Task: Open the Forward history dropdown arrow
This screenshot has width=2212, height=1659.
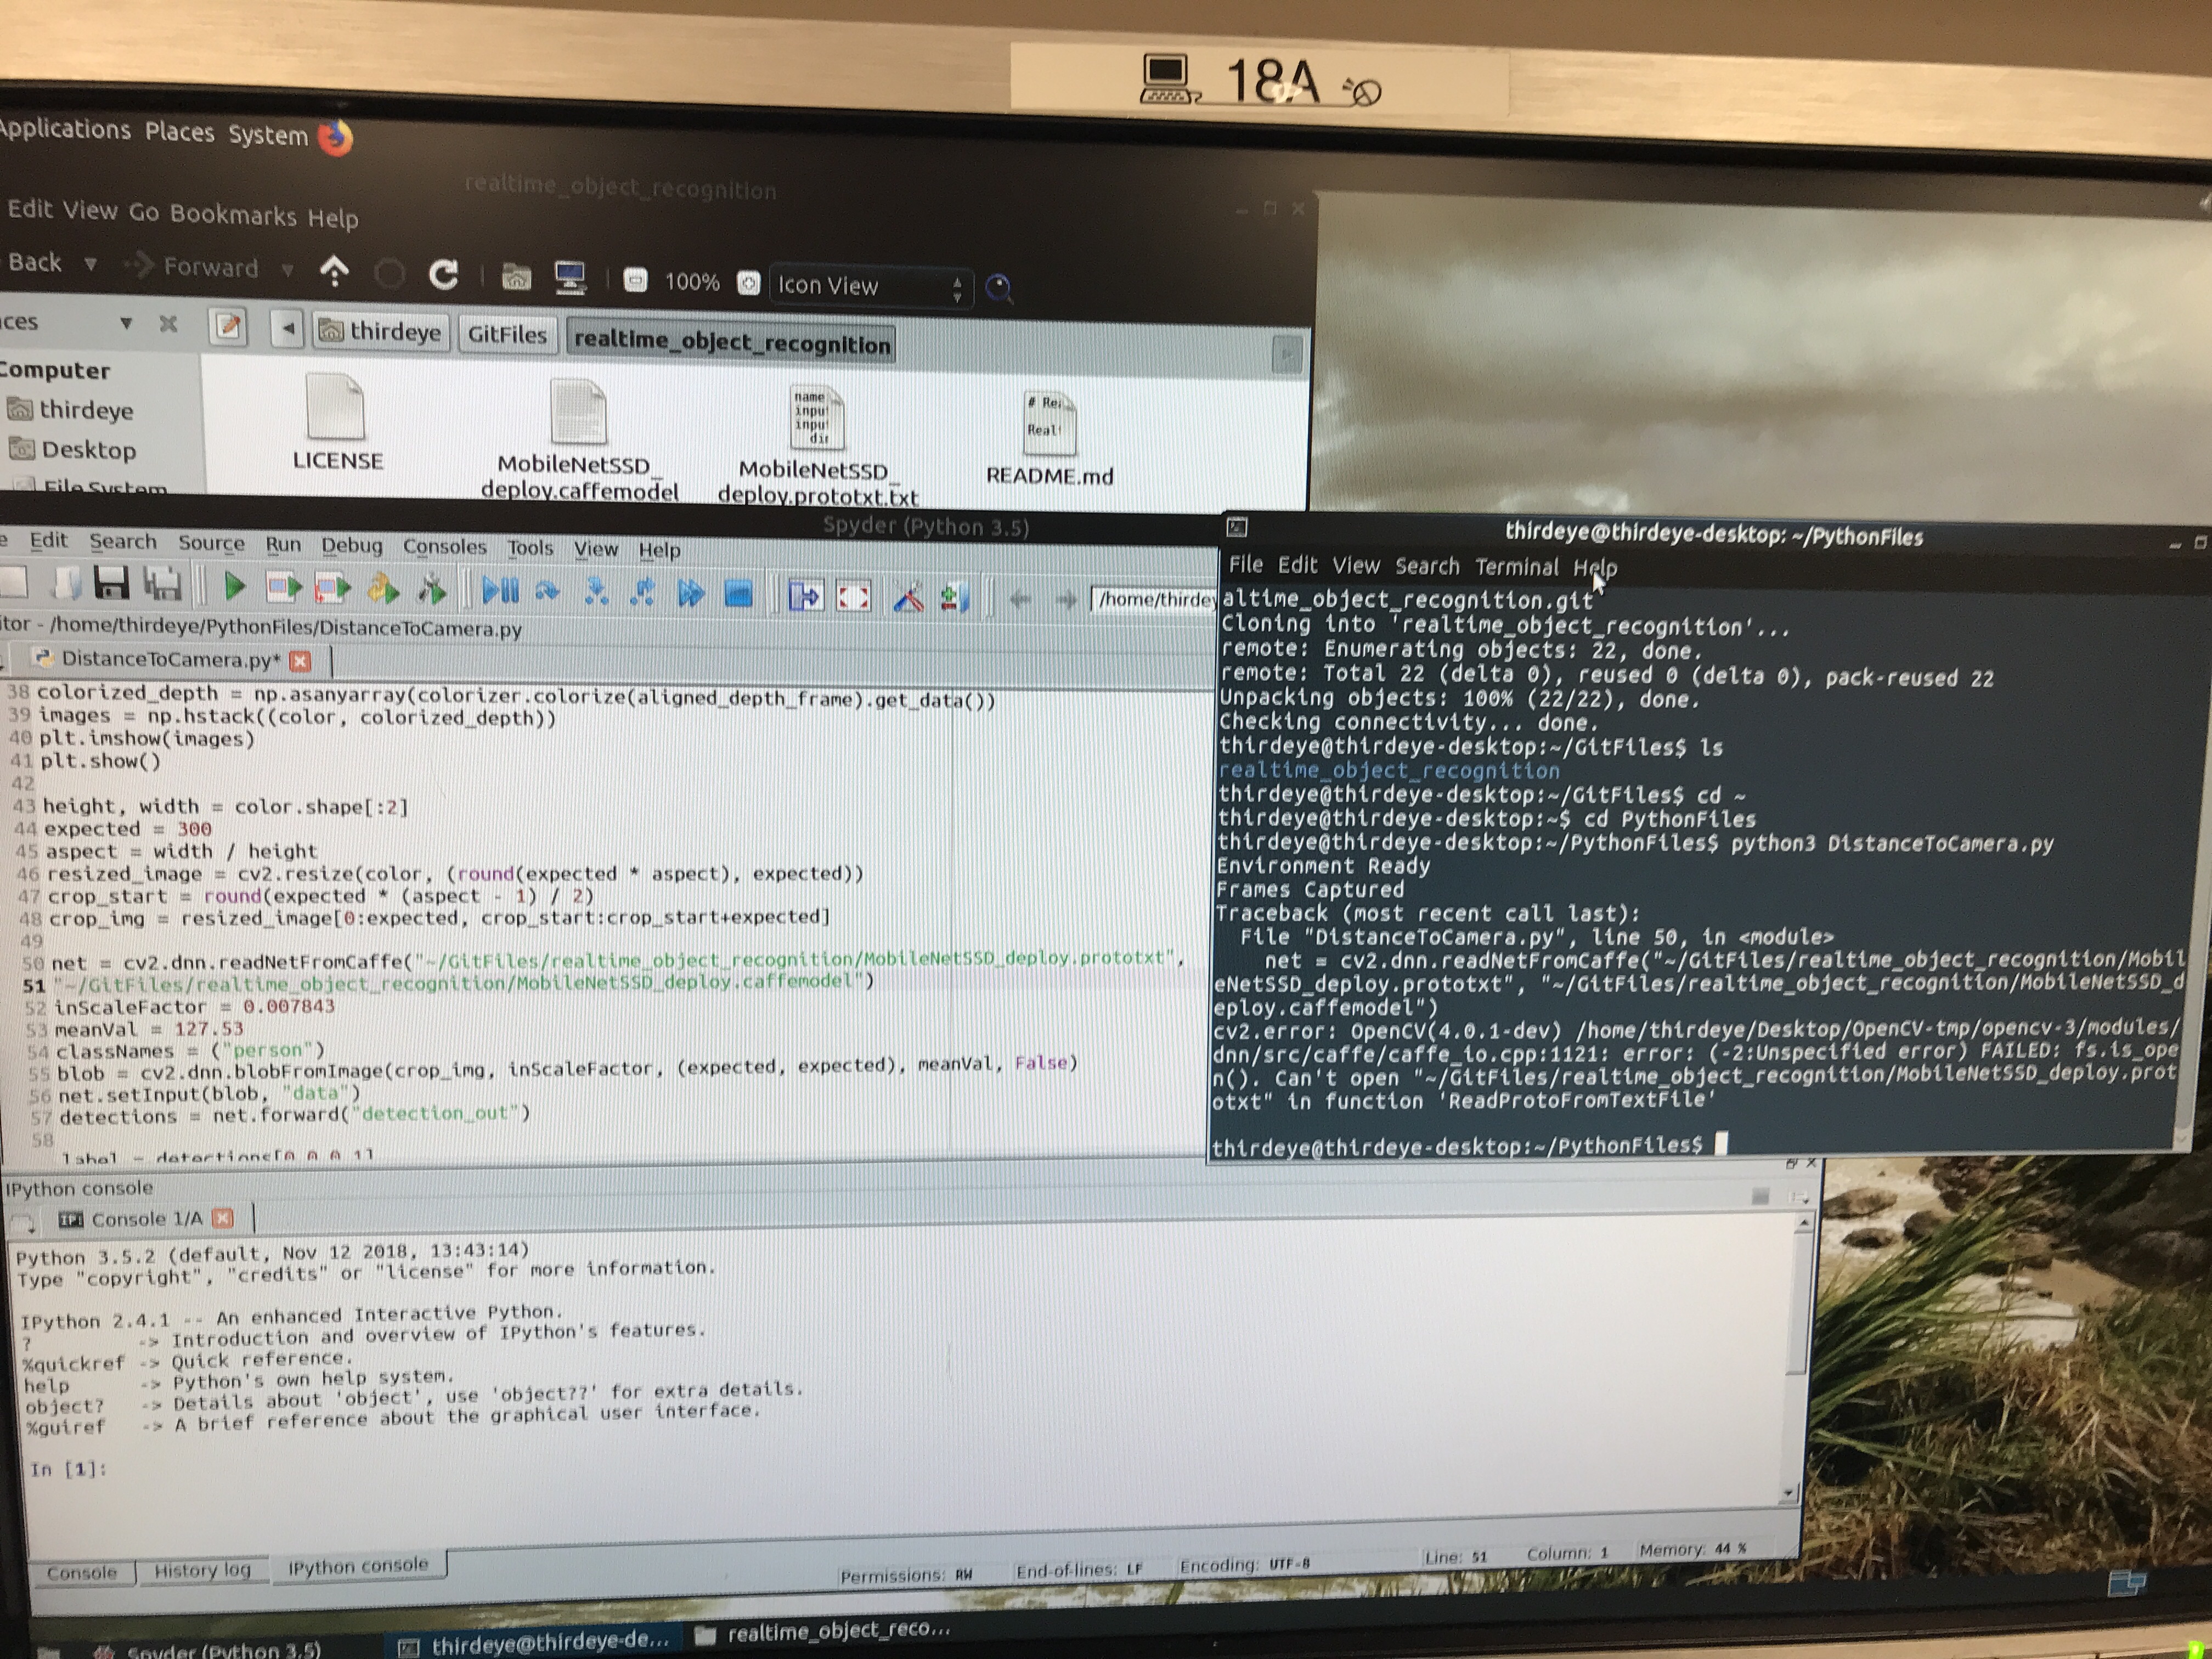Action: pos(288,269)
